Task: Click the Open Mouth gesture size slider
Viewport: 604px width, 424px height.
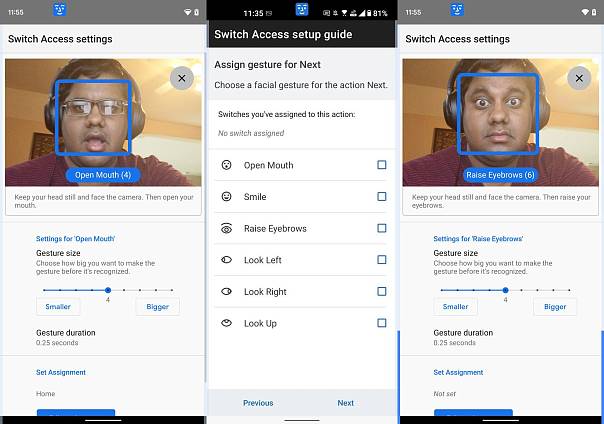Action: [x=108, y=290]
